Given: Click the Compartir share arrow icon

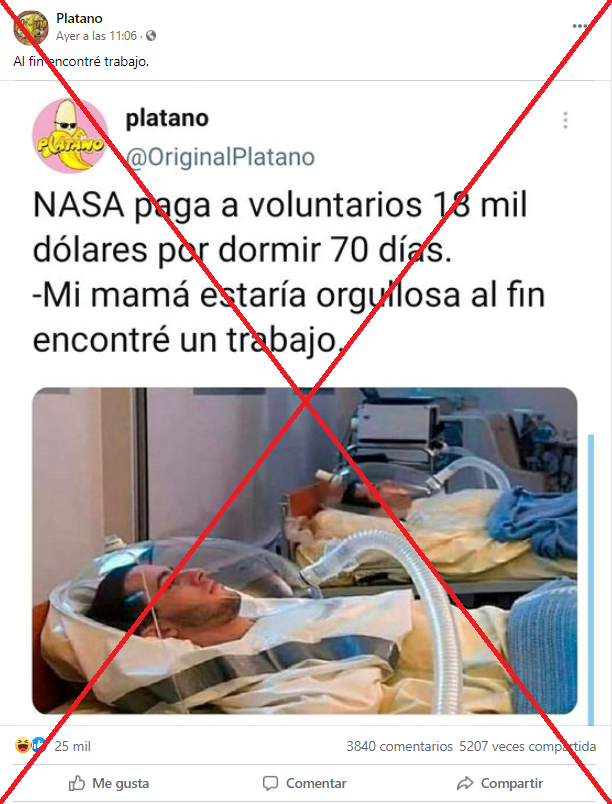Looking at the screenshot, I should [465, 783].
